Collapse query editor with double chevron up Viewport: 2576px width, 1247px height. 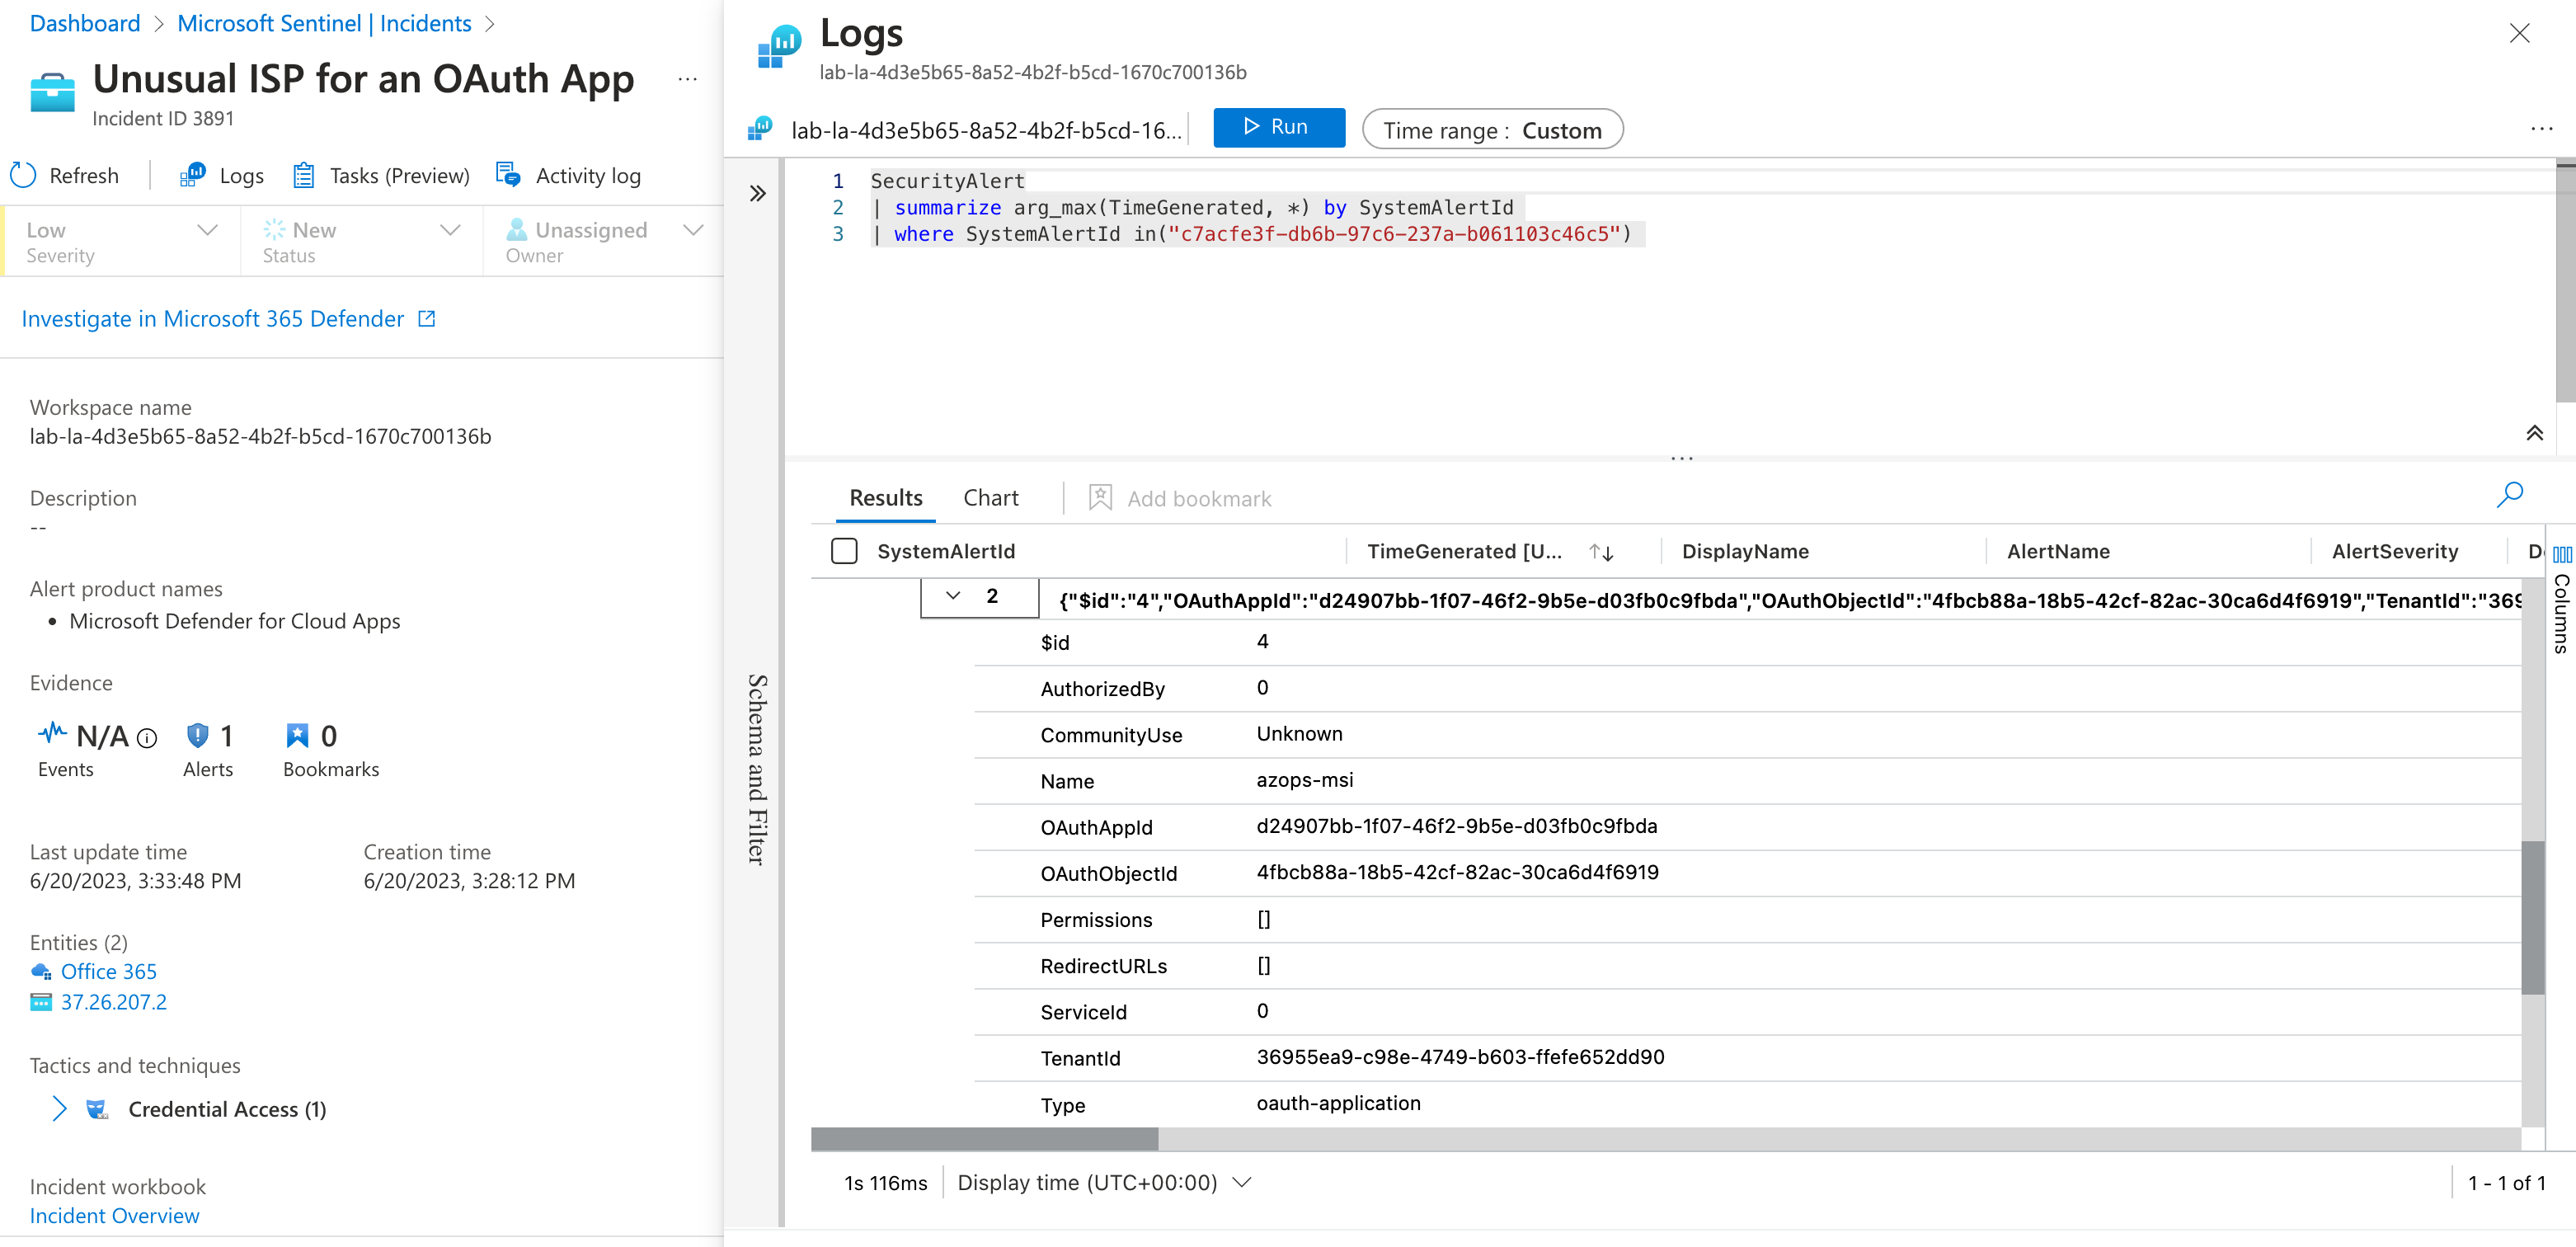point(2534,433)
